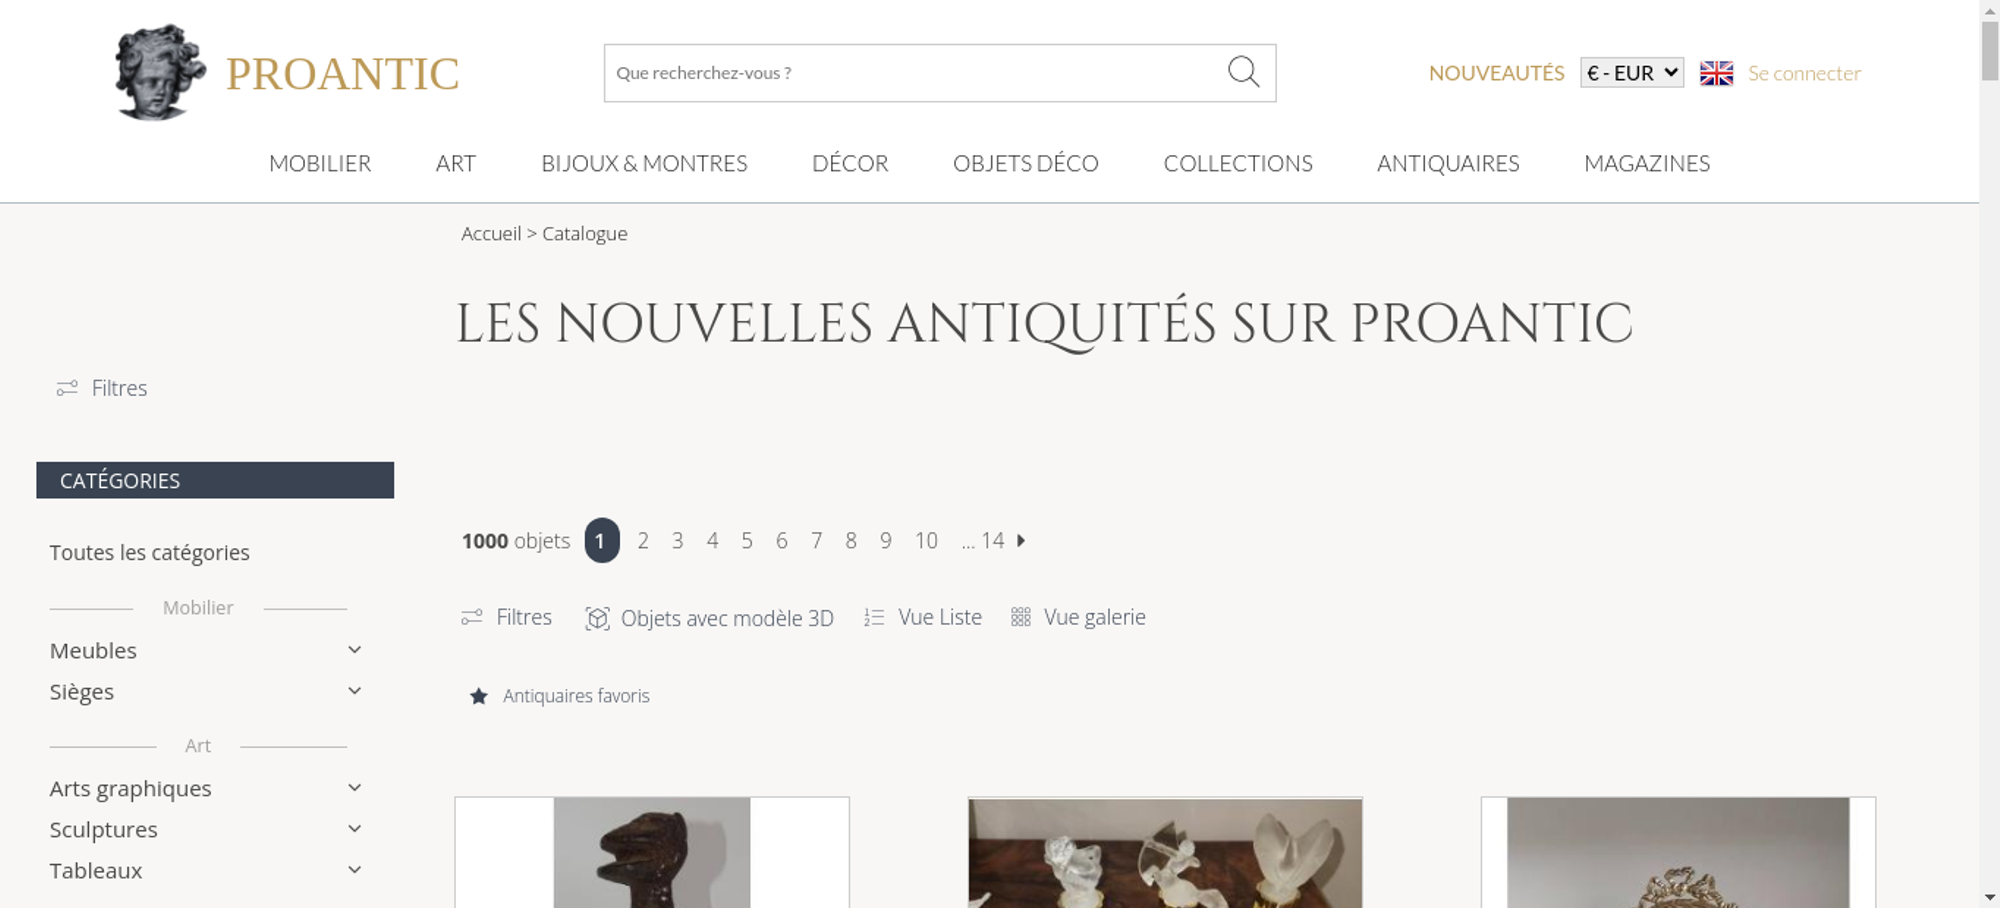Select Objets avec modèle 3D icon

pos(597,618)
